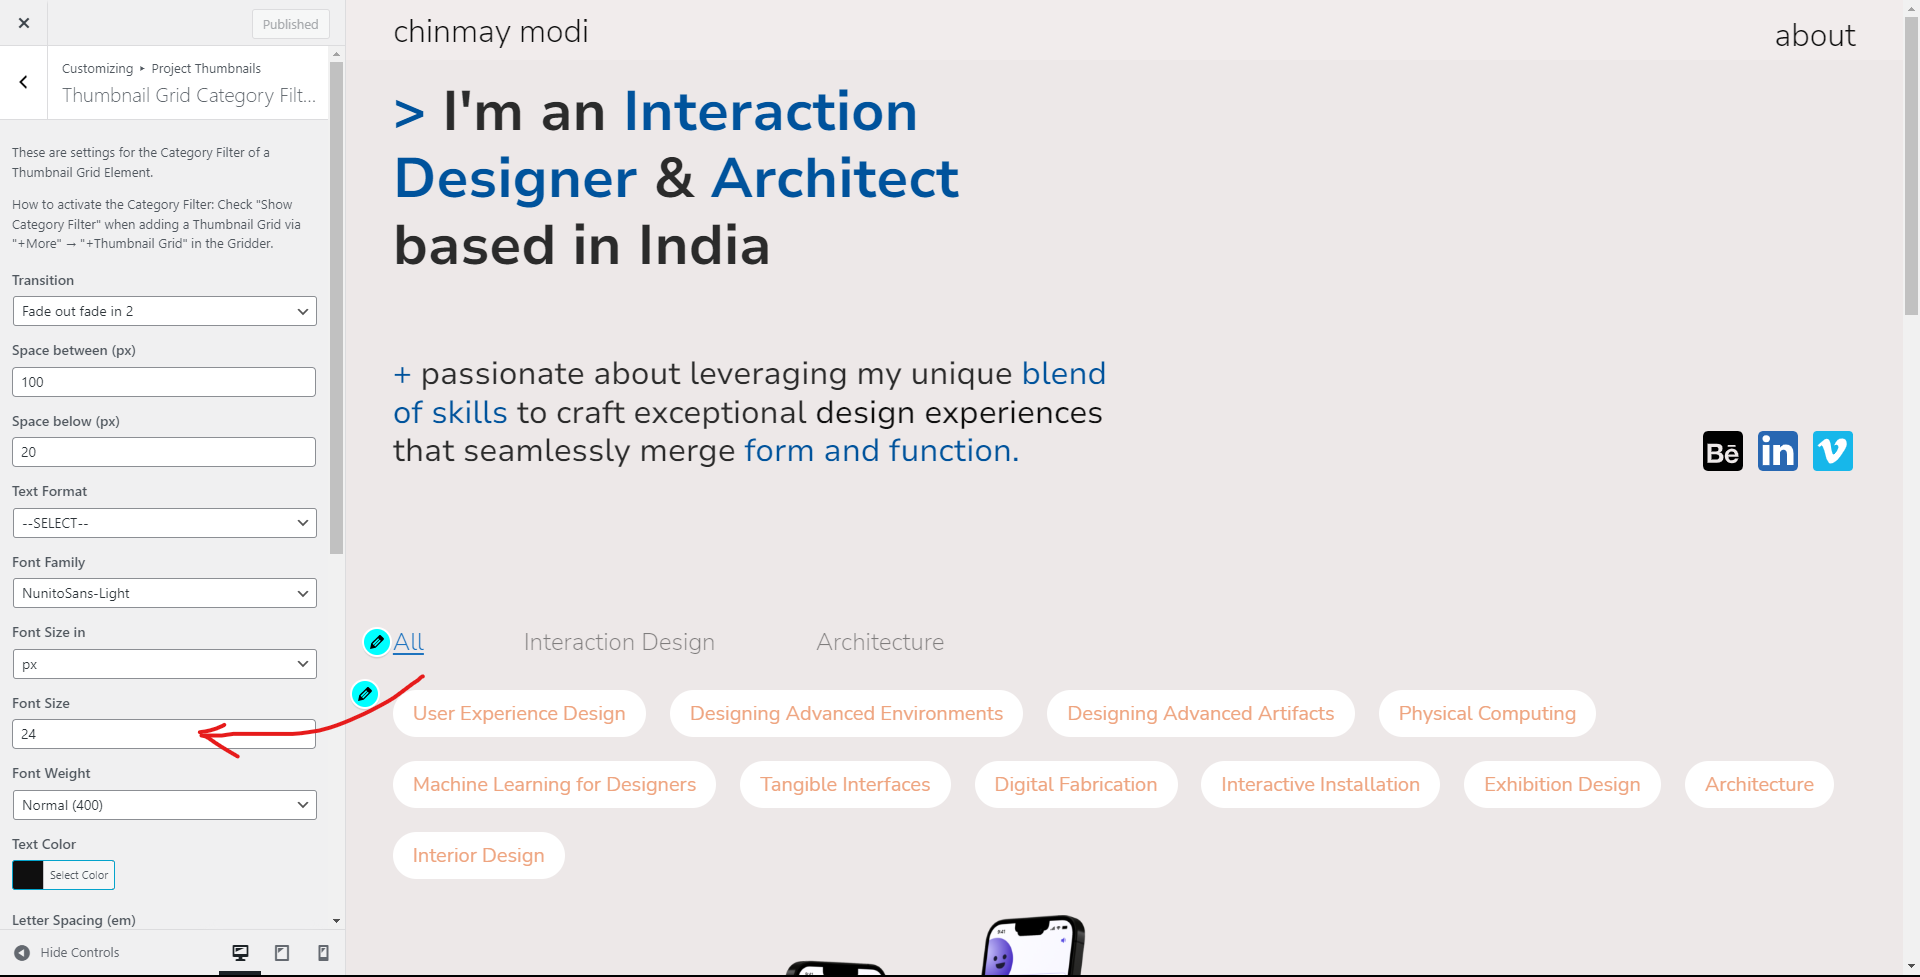Click the Vimeo social icon
1920x977 pixels.
[x=1832, y=451]
